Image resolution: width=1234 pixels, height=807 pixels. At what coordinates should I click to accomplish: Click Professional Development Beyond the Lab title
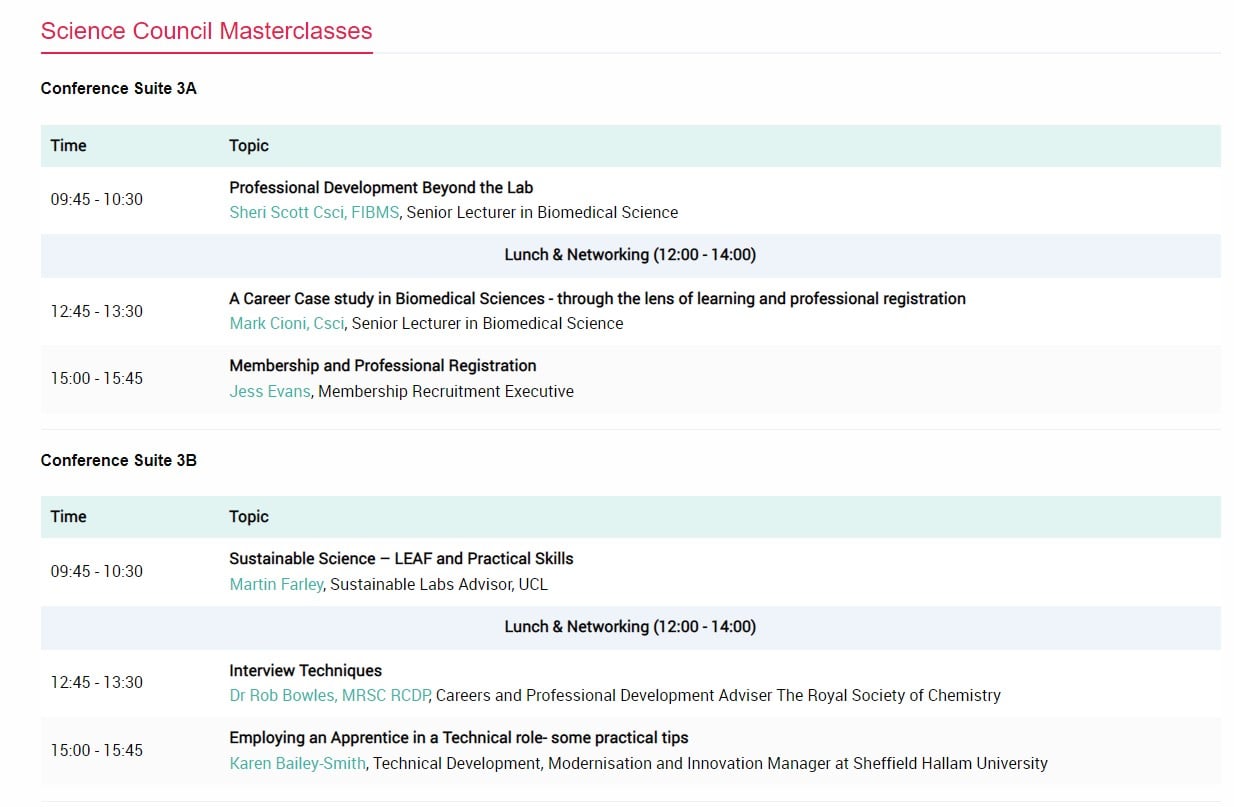pos(381,187)
